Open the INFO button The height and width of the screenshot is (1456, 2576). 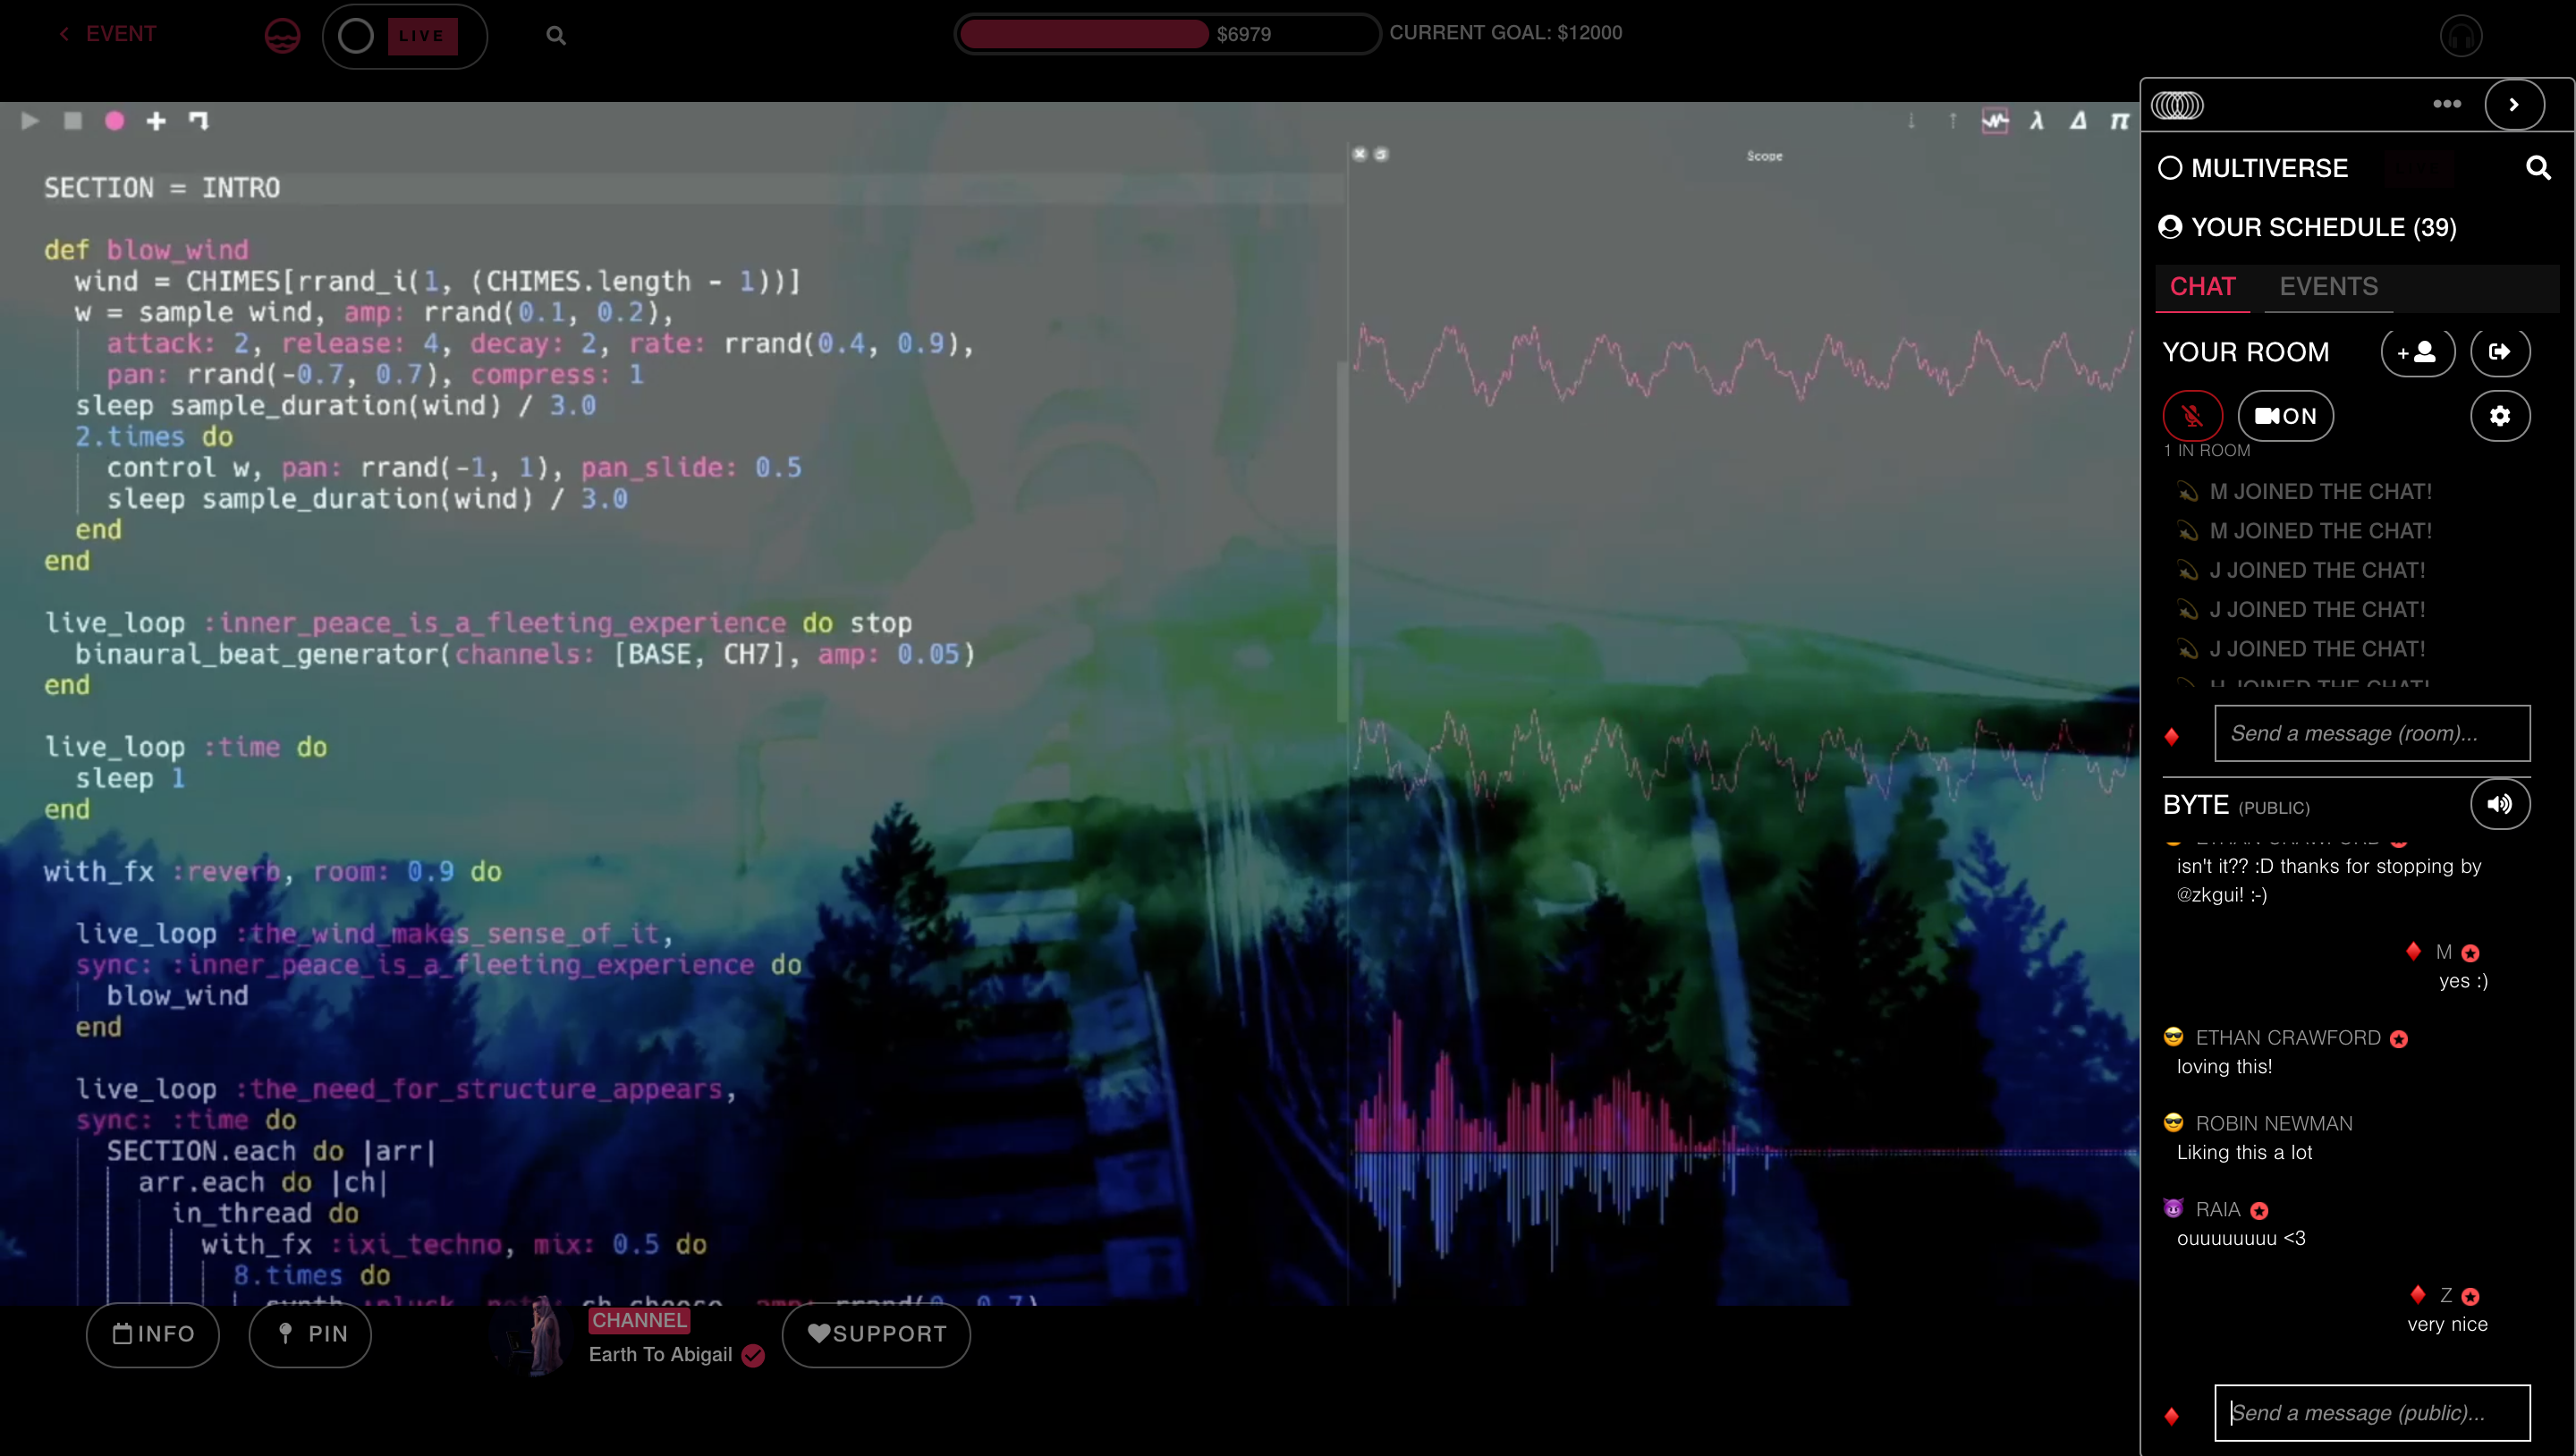pos(153,1334)
